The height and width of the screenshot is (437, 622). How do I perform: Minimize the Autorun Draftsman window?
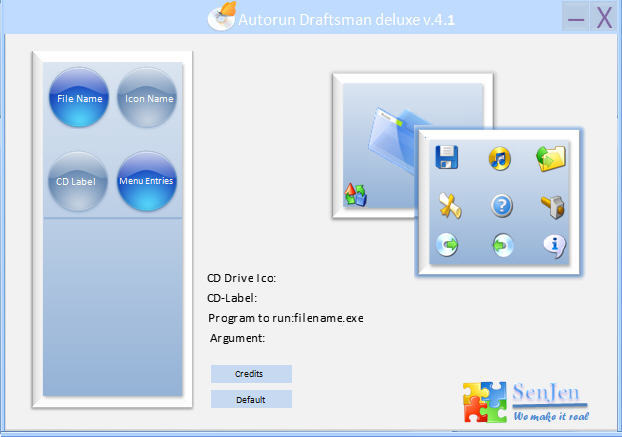tap(575, 17)
